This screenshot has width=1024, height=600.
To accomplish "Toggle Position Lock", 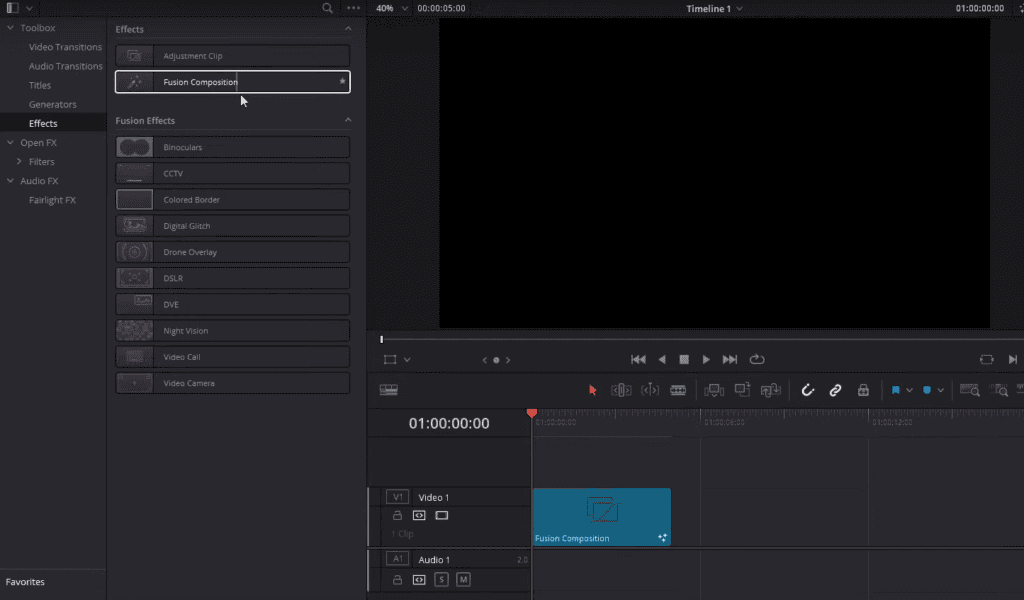I will (x=863, y=390).
